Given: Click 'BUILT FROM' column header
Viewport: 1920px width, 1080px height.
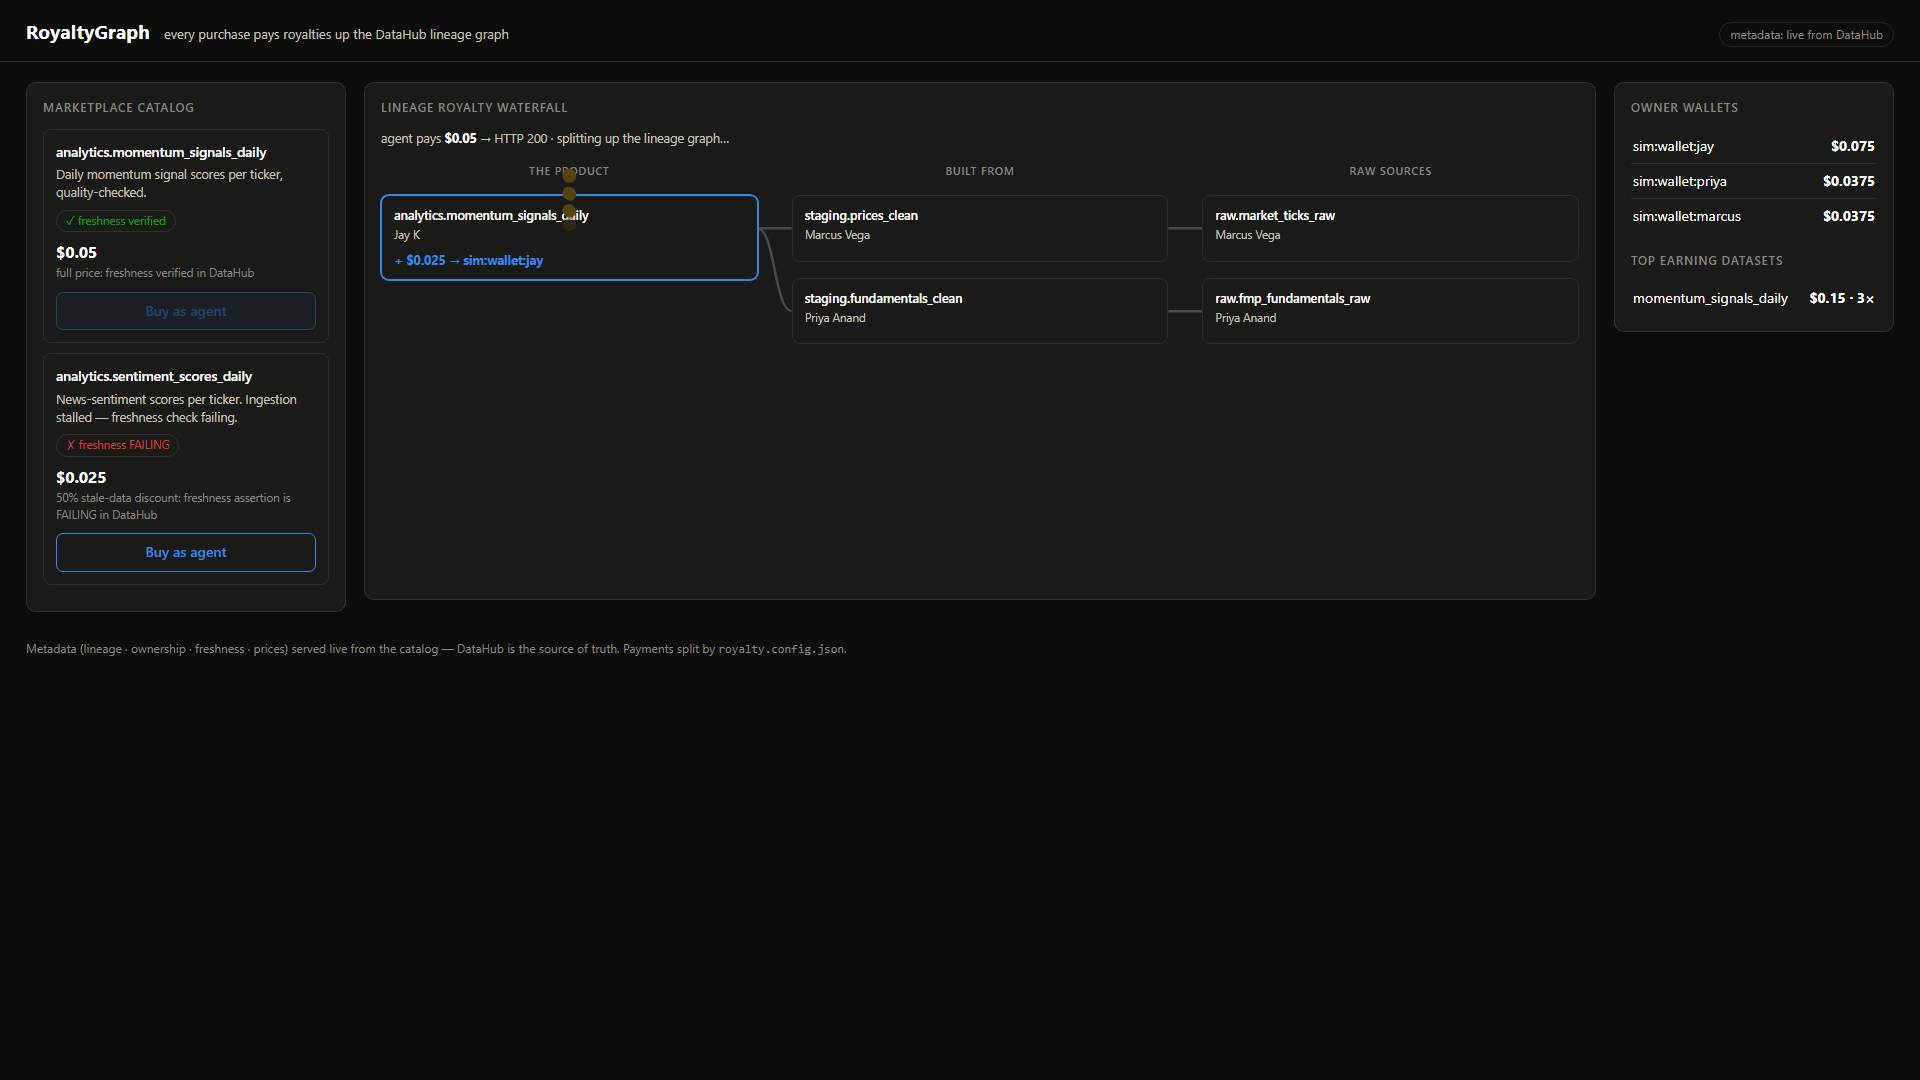Looking at the screenshot, I should click(980, 171).
